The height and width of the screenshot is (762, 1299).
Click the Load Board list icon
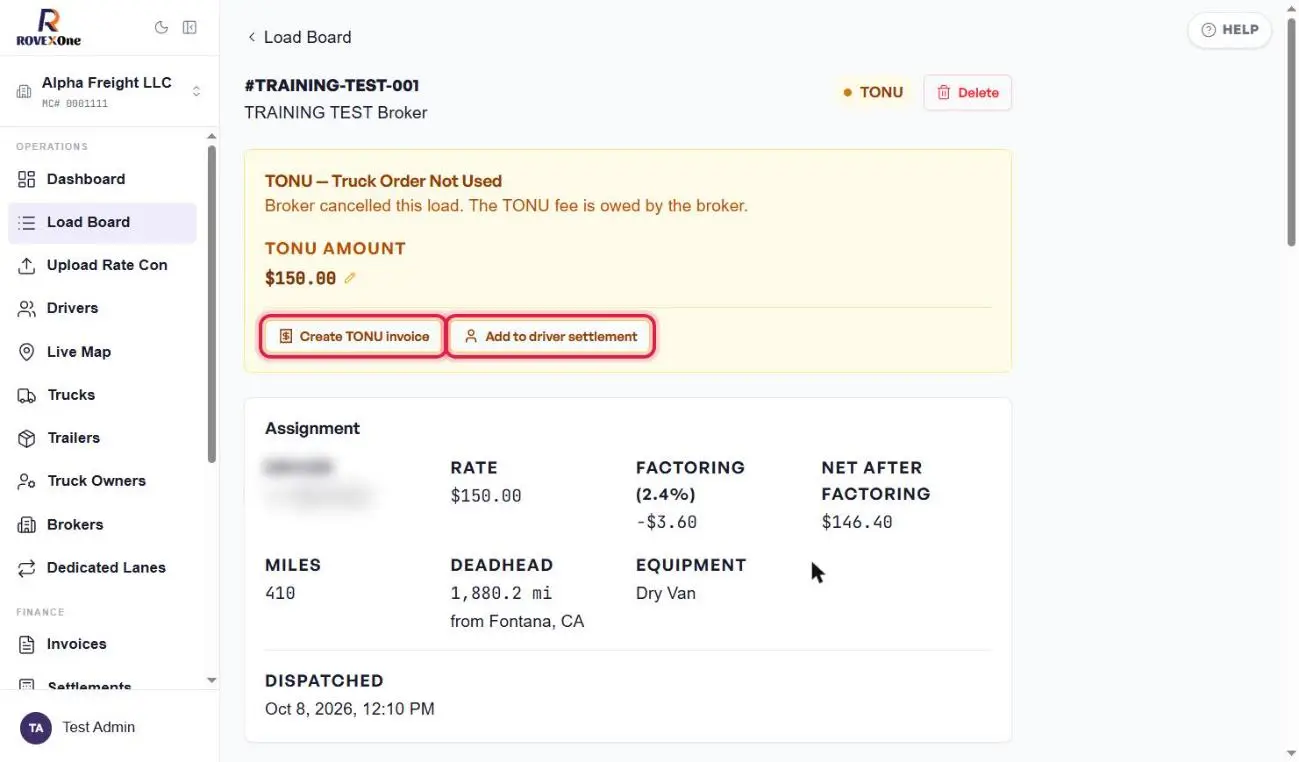[27, 222]
